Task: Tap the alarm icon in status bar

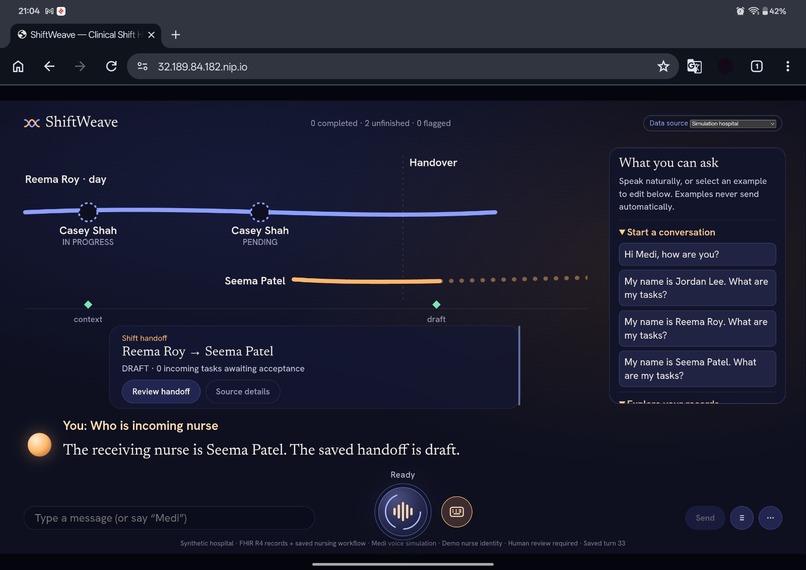Action: [740, 11]
